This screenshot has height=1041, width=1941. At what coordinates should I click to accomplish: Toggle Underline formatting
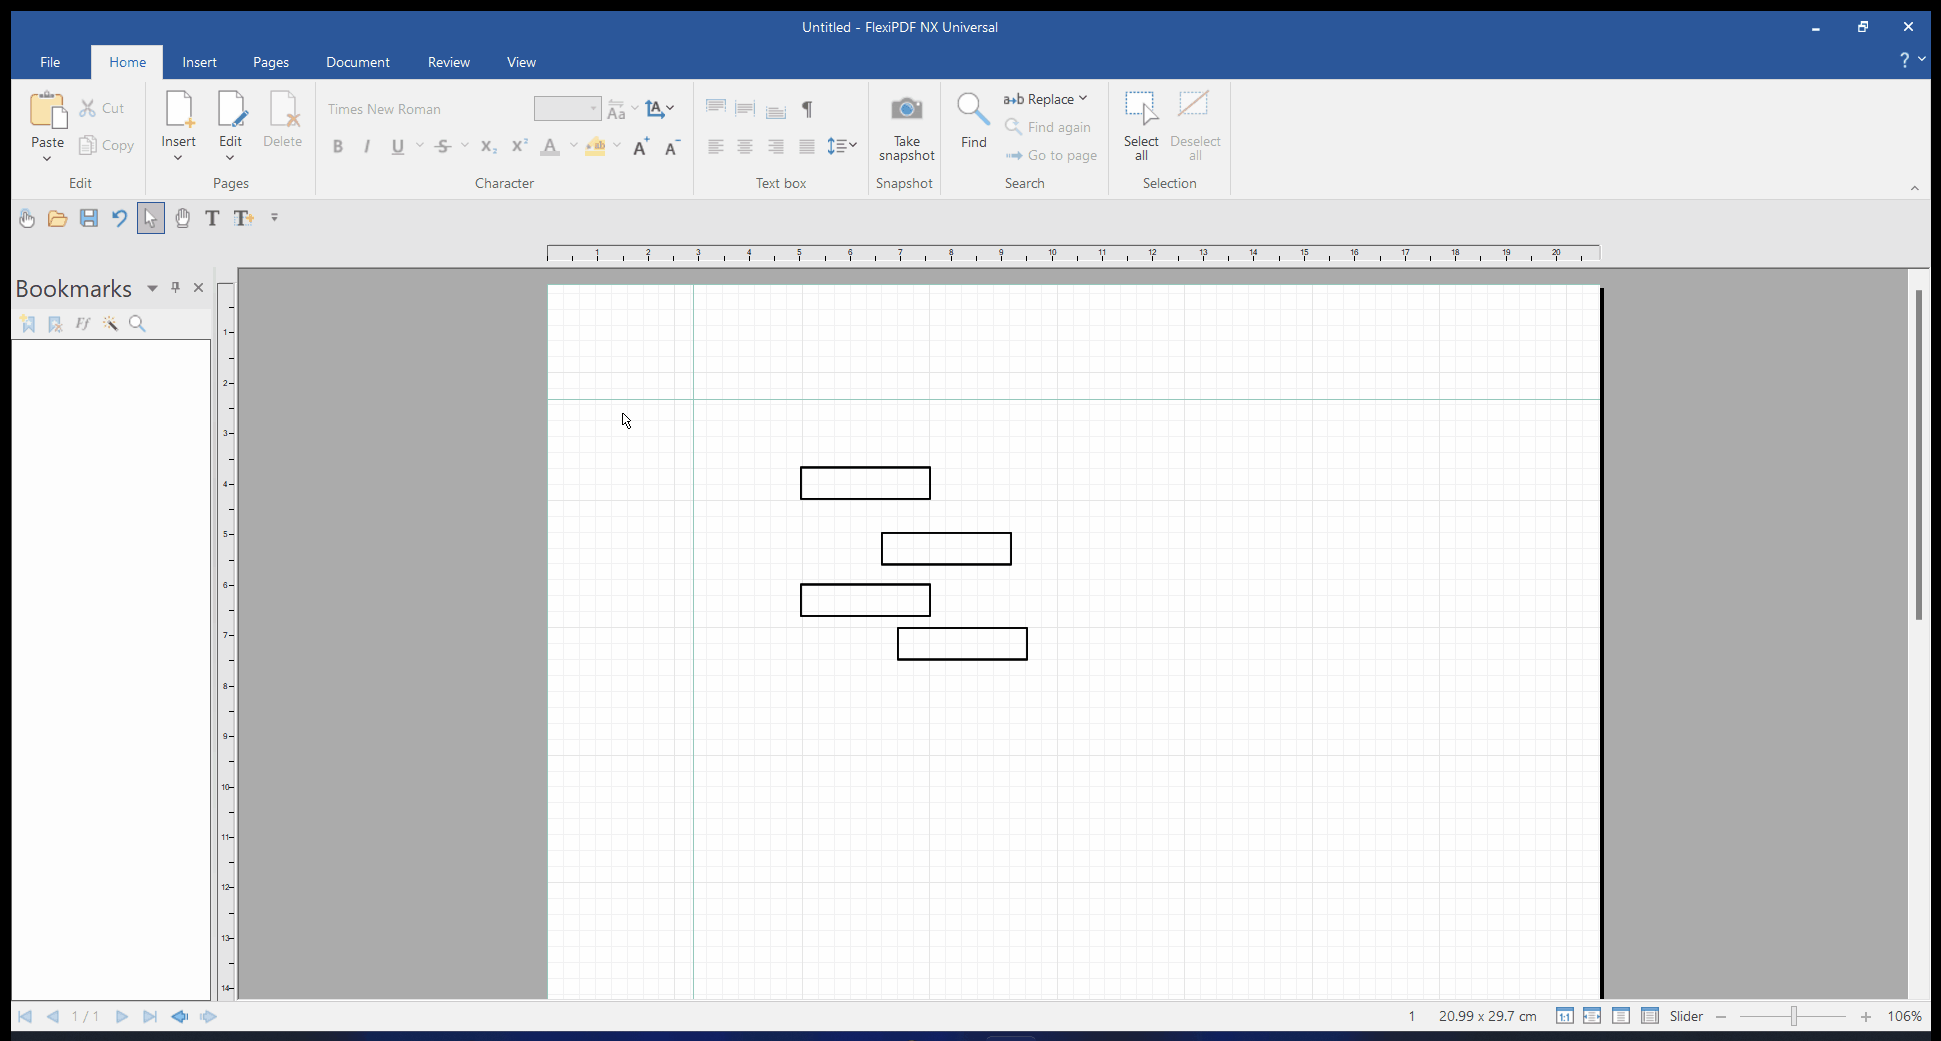[398, 147]
